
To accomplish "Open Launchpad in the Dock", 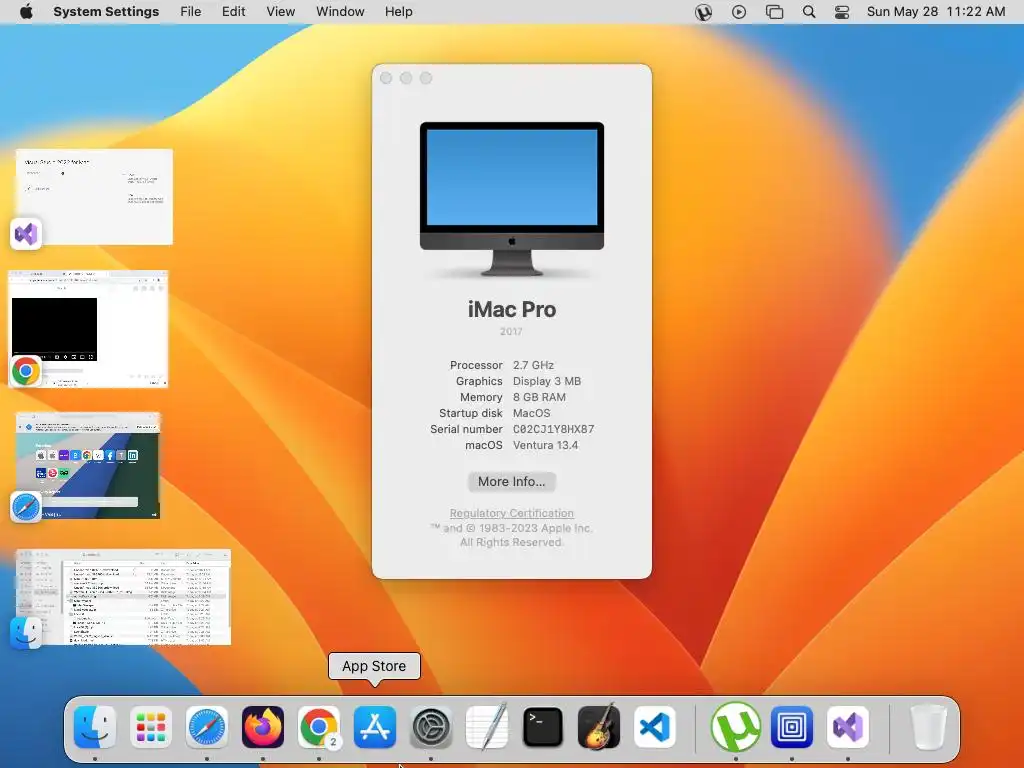I will (151, 727).
